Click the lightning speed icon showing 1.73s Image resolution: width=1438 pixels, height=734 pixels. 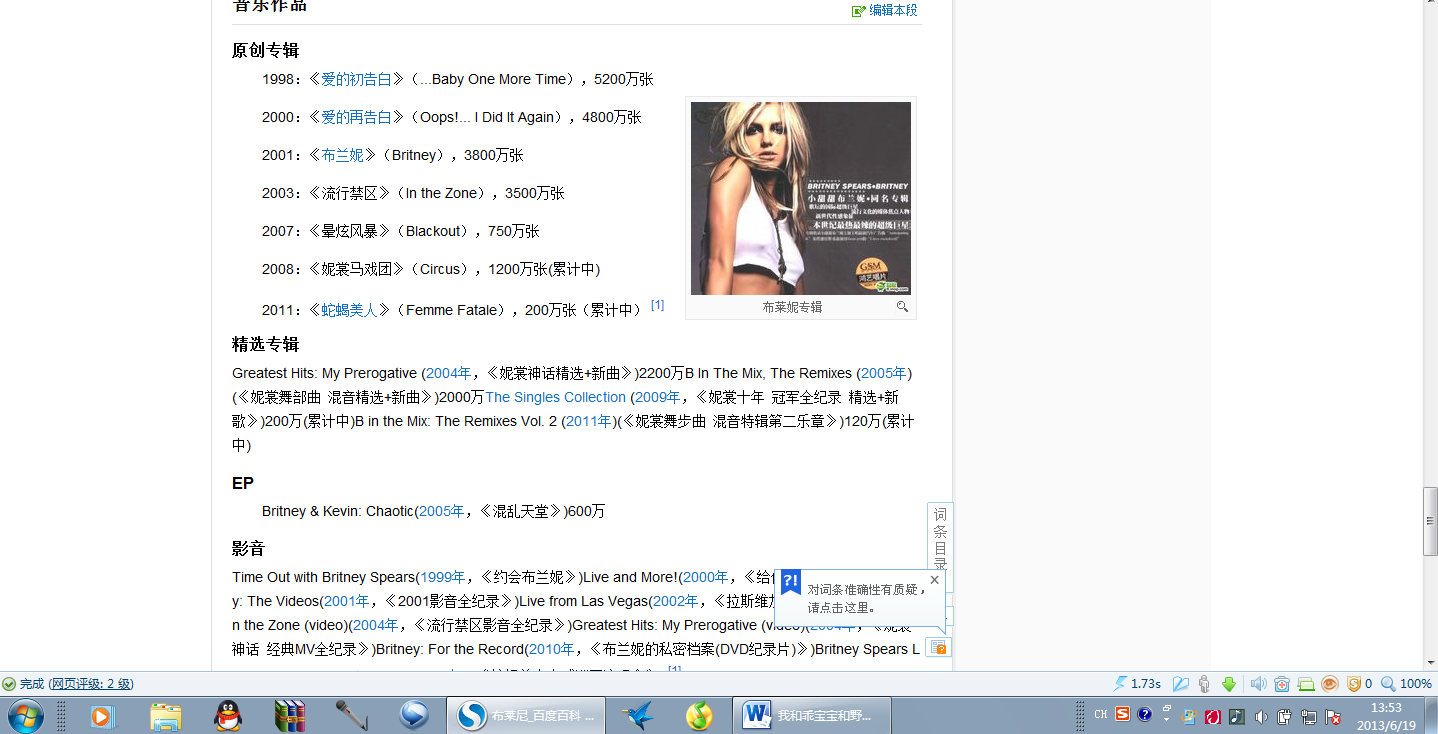(1121, 684)
